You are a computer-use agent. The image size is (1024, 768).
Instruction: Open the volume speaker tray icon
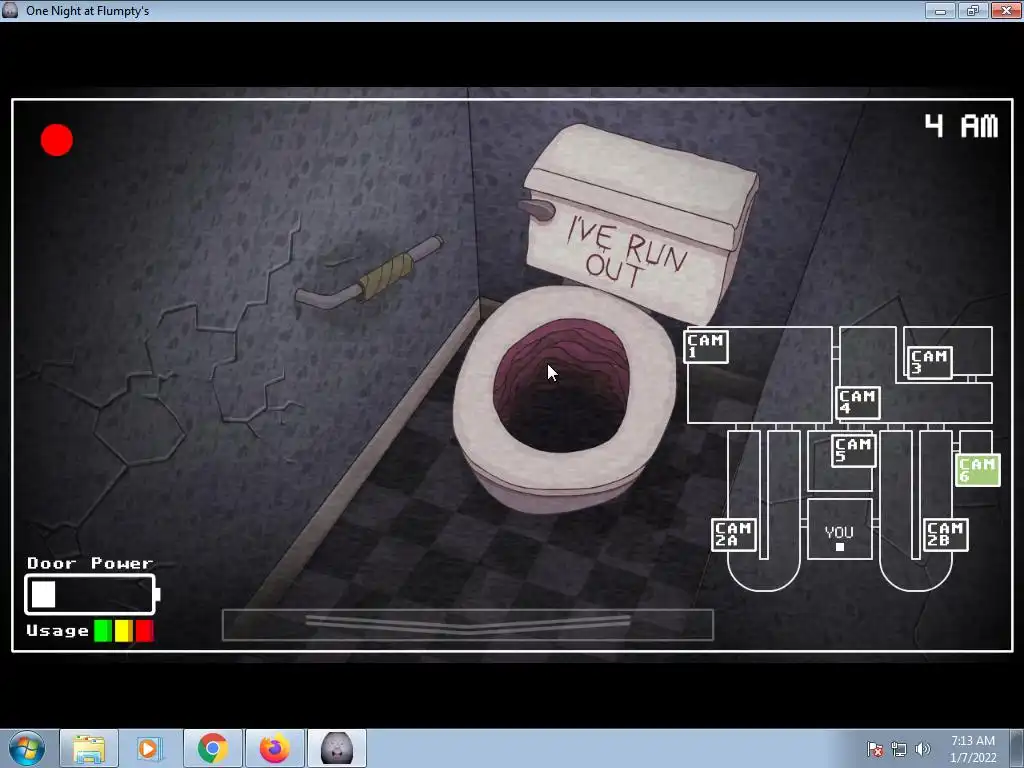[x=923, y=749]
